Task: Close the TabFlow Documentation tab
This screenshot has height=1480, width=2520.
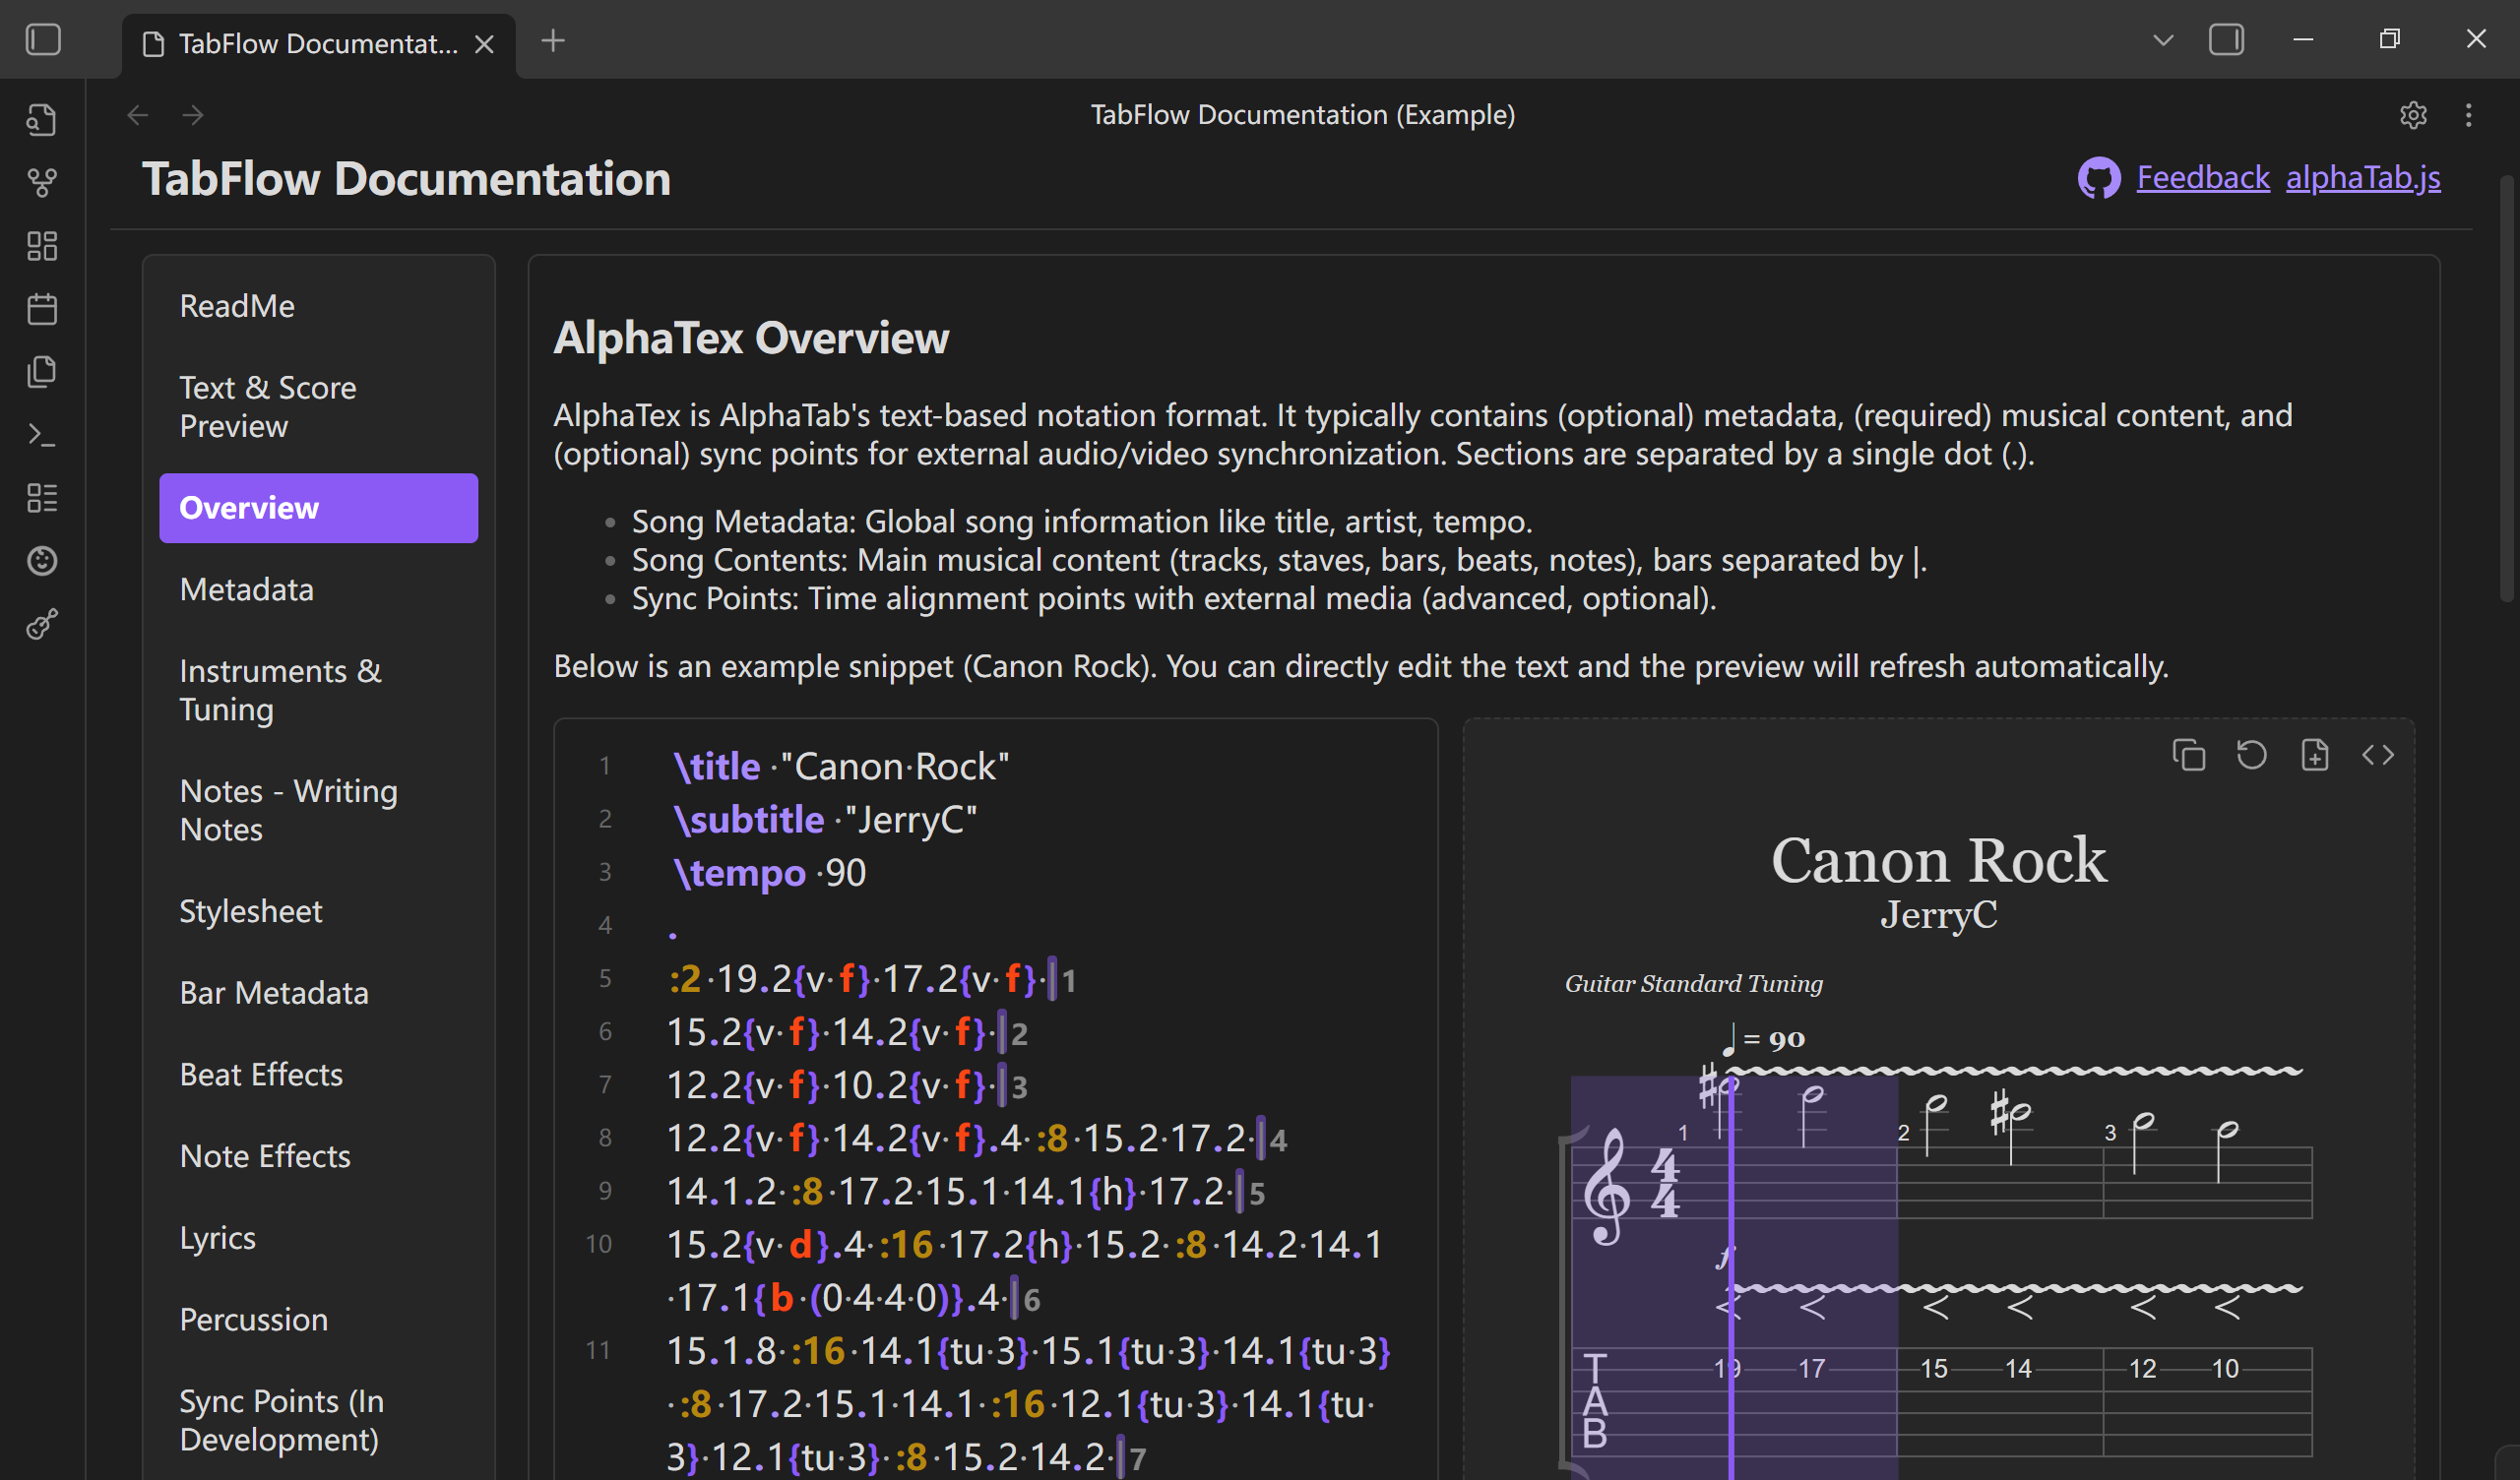Action: pos(484,44)
